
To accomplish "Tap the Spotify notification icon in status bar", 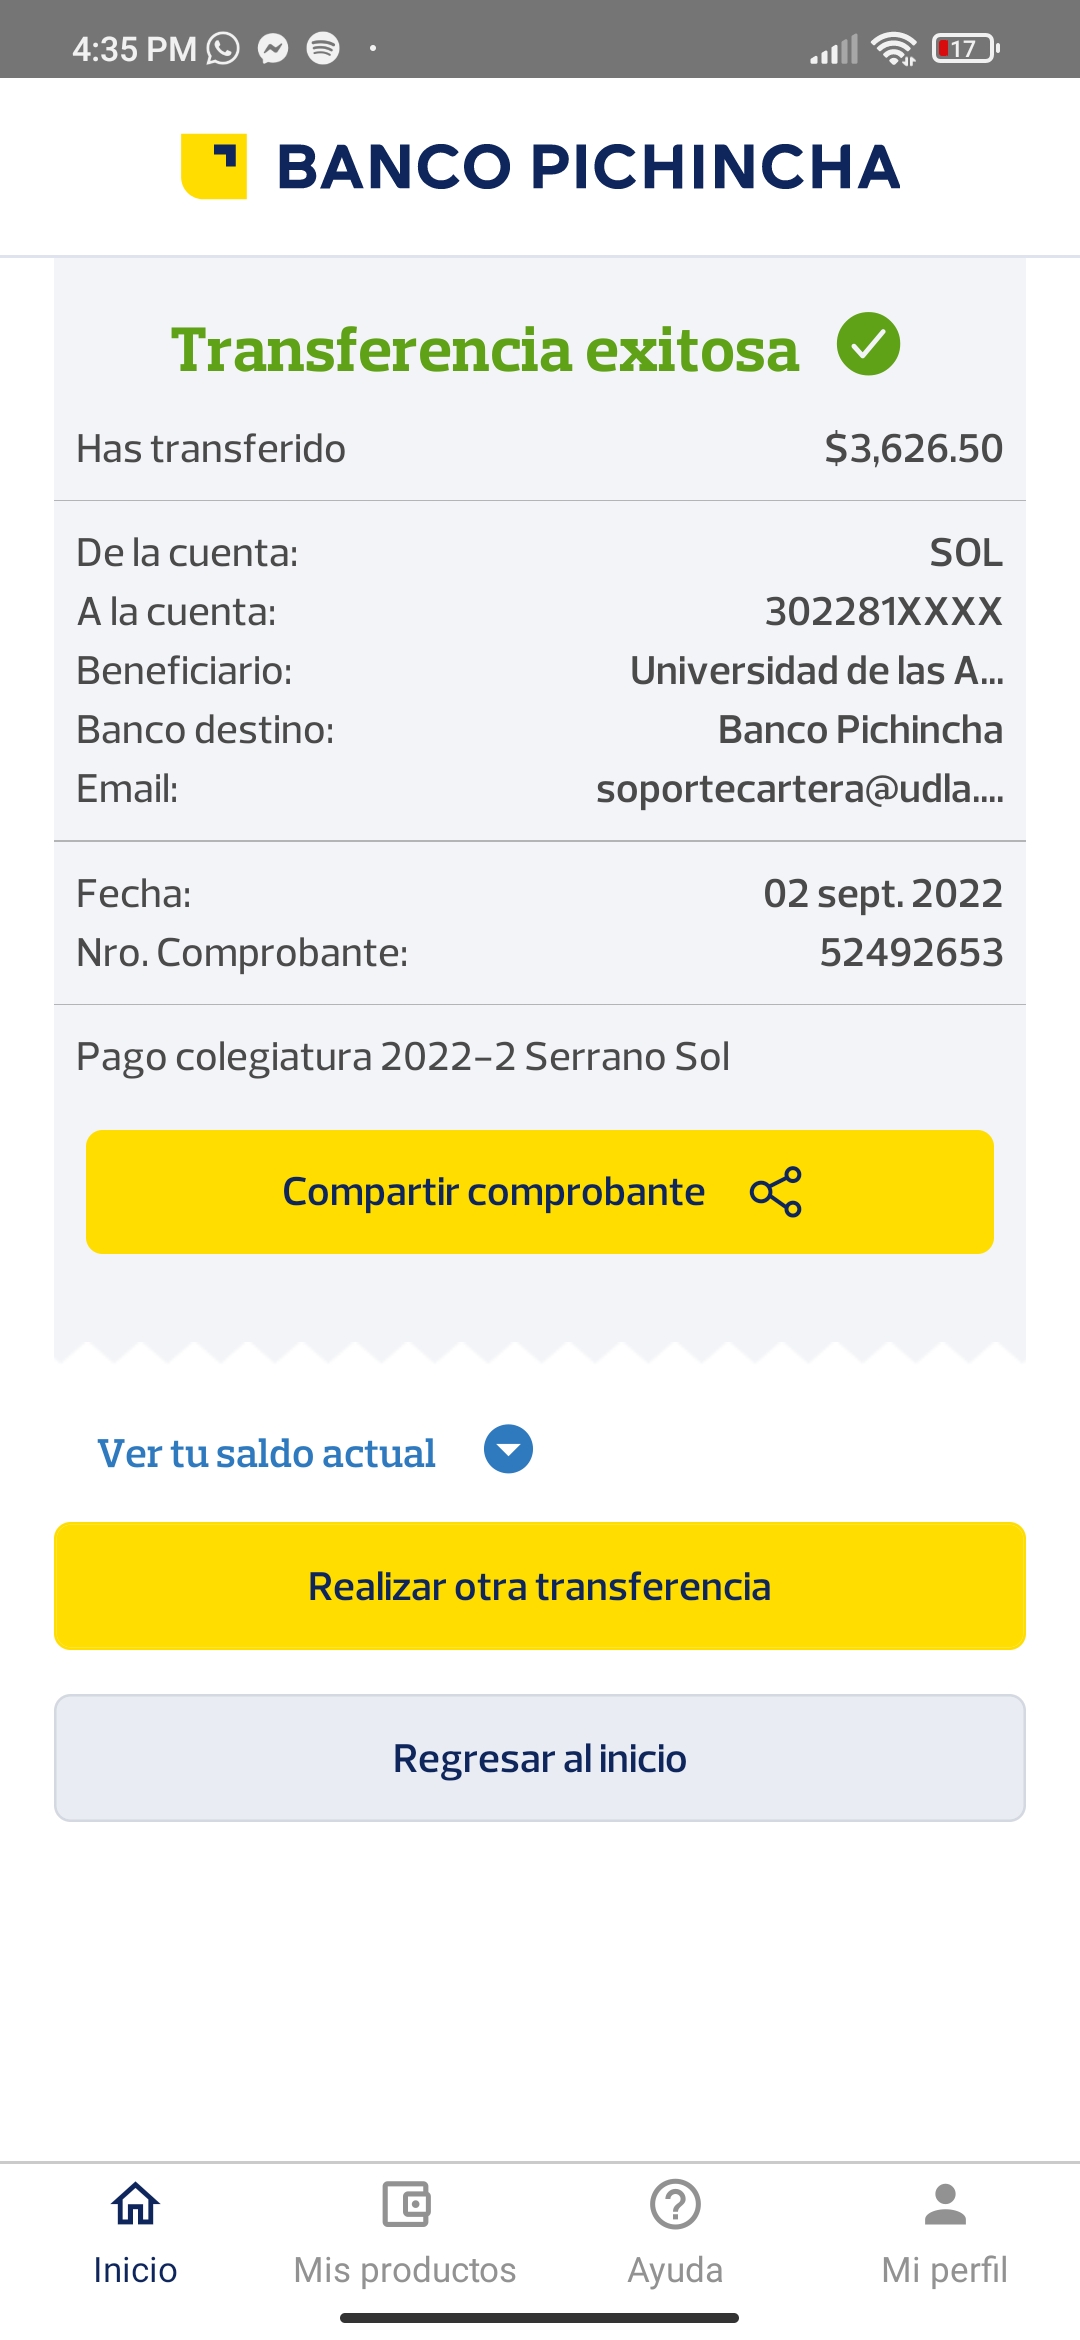I will (x=322, y=48).
